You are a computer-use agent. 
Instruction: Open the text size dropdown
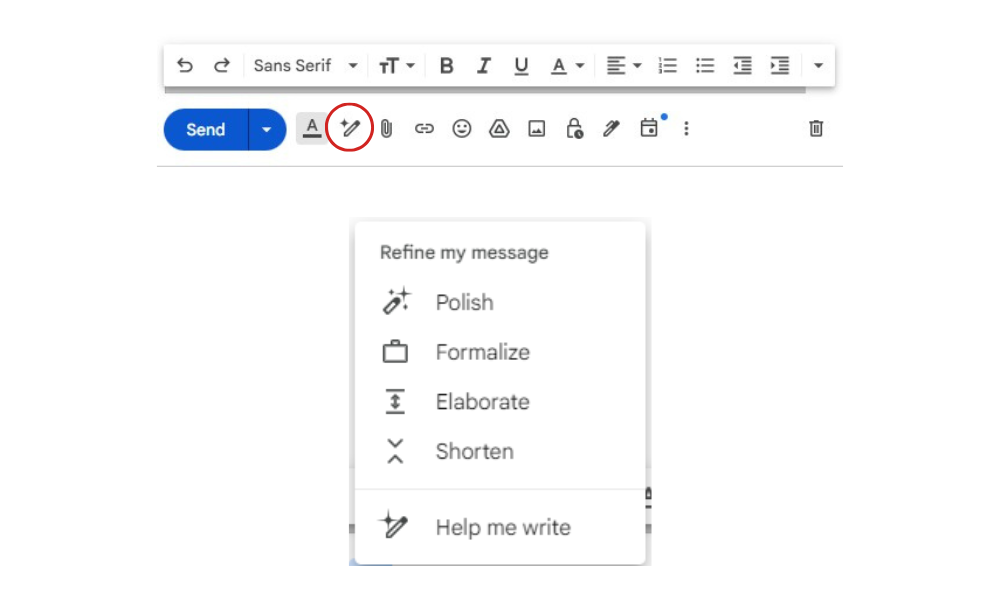pyautogui.click(x=397, y=65)
